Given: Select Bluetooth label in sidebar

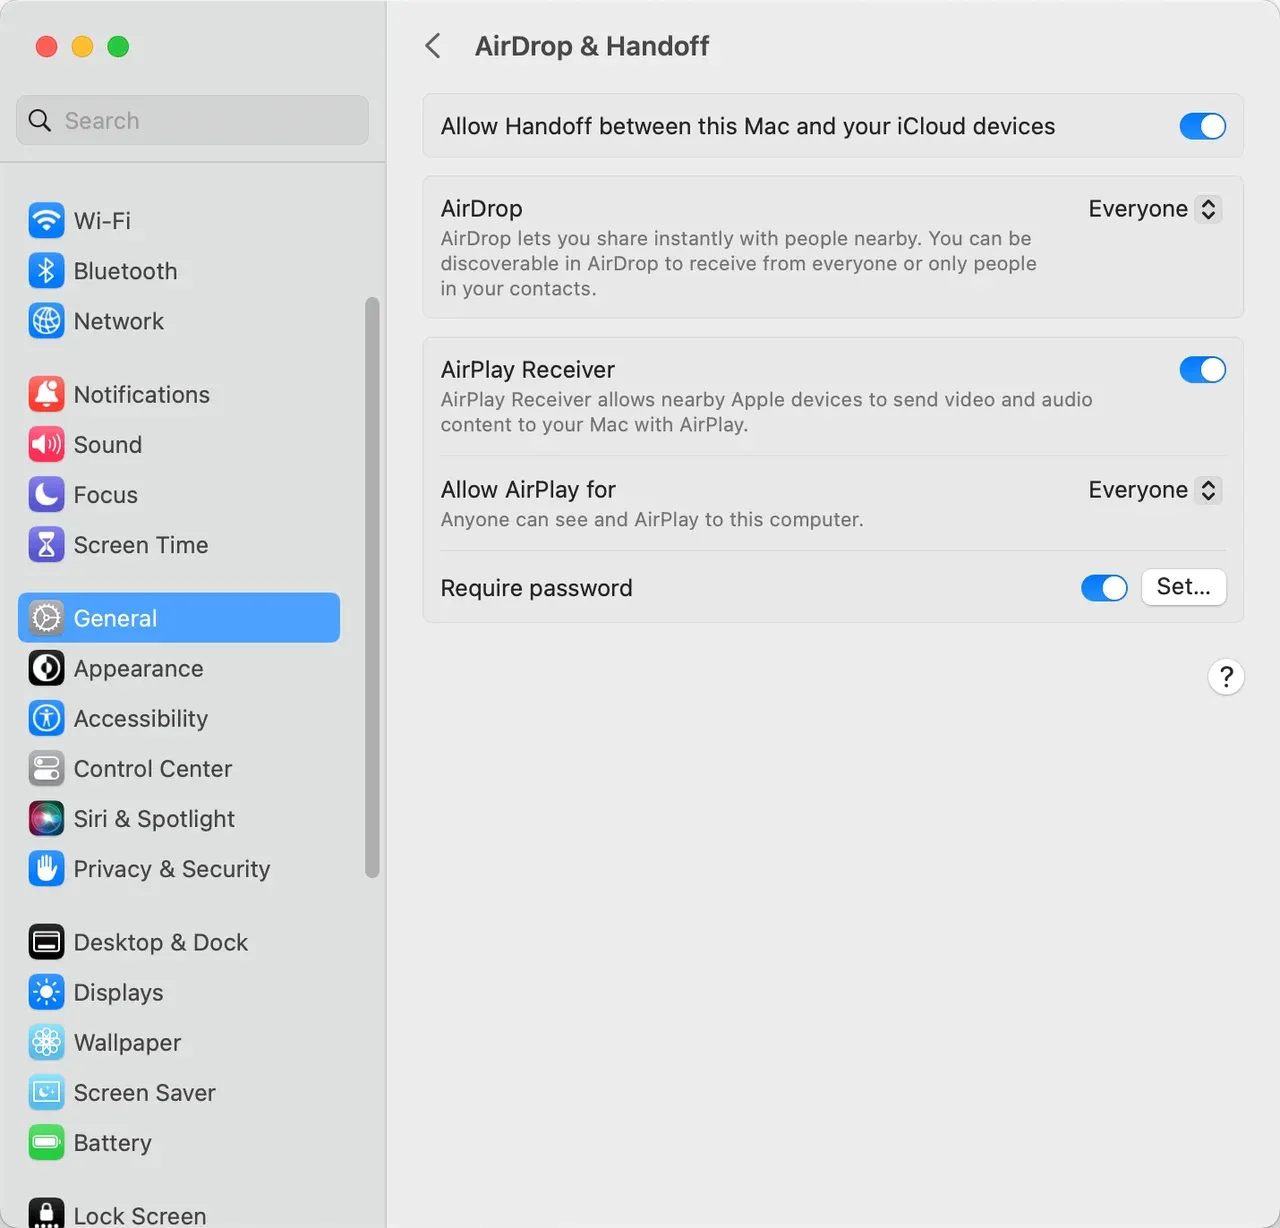Looking at the screenshot, I should coord(125,271).
